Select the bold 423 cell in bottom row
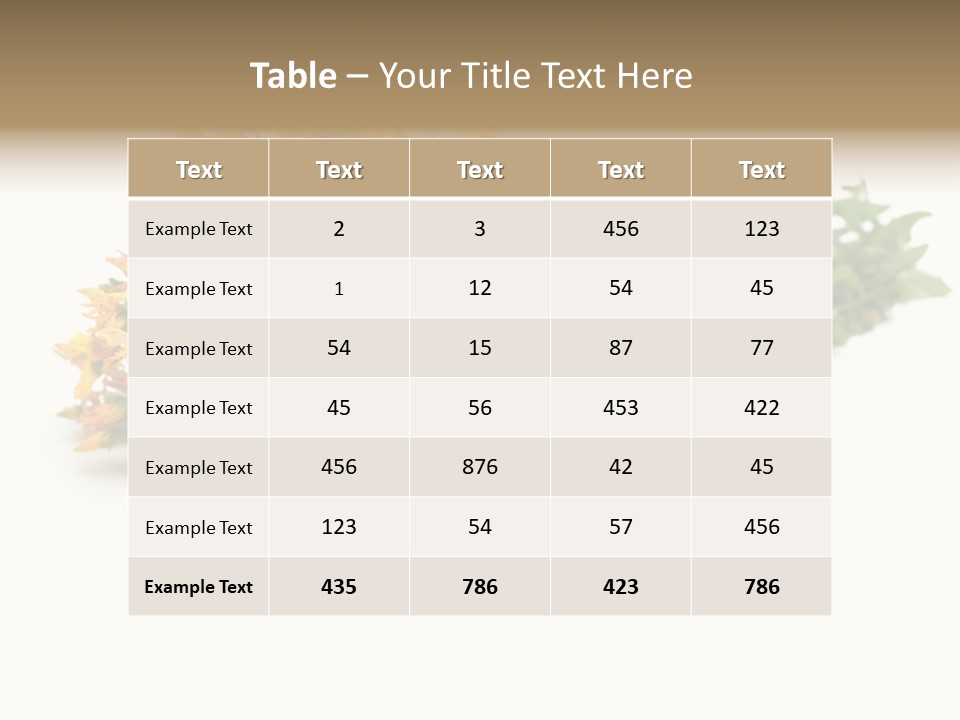Viewport: 960px width, 720px height. (x=621, y=587)
